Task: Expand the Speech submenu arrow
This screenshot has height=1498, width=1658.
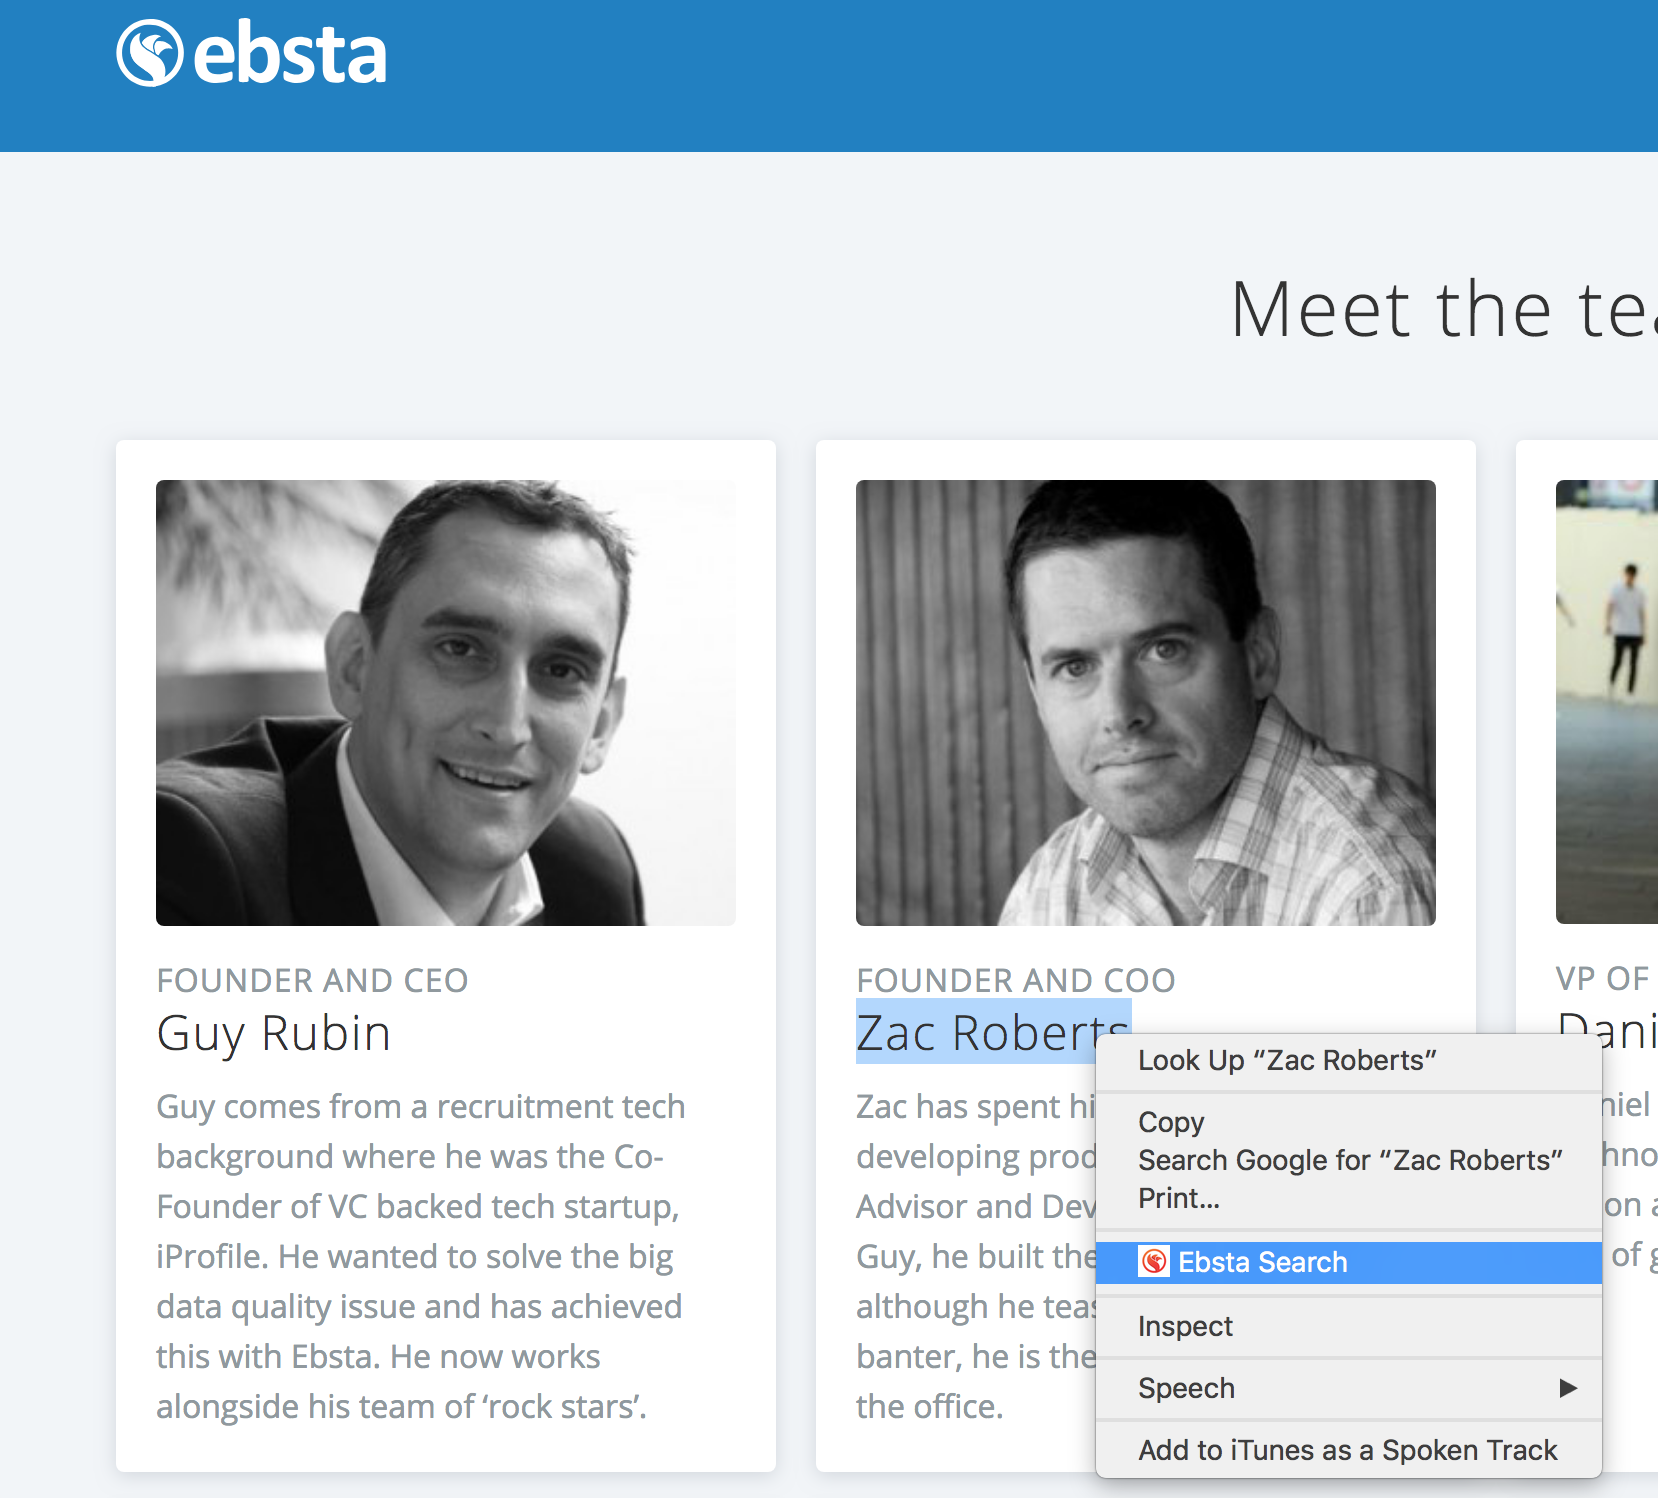Action: [x=1568, y=1388]
